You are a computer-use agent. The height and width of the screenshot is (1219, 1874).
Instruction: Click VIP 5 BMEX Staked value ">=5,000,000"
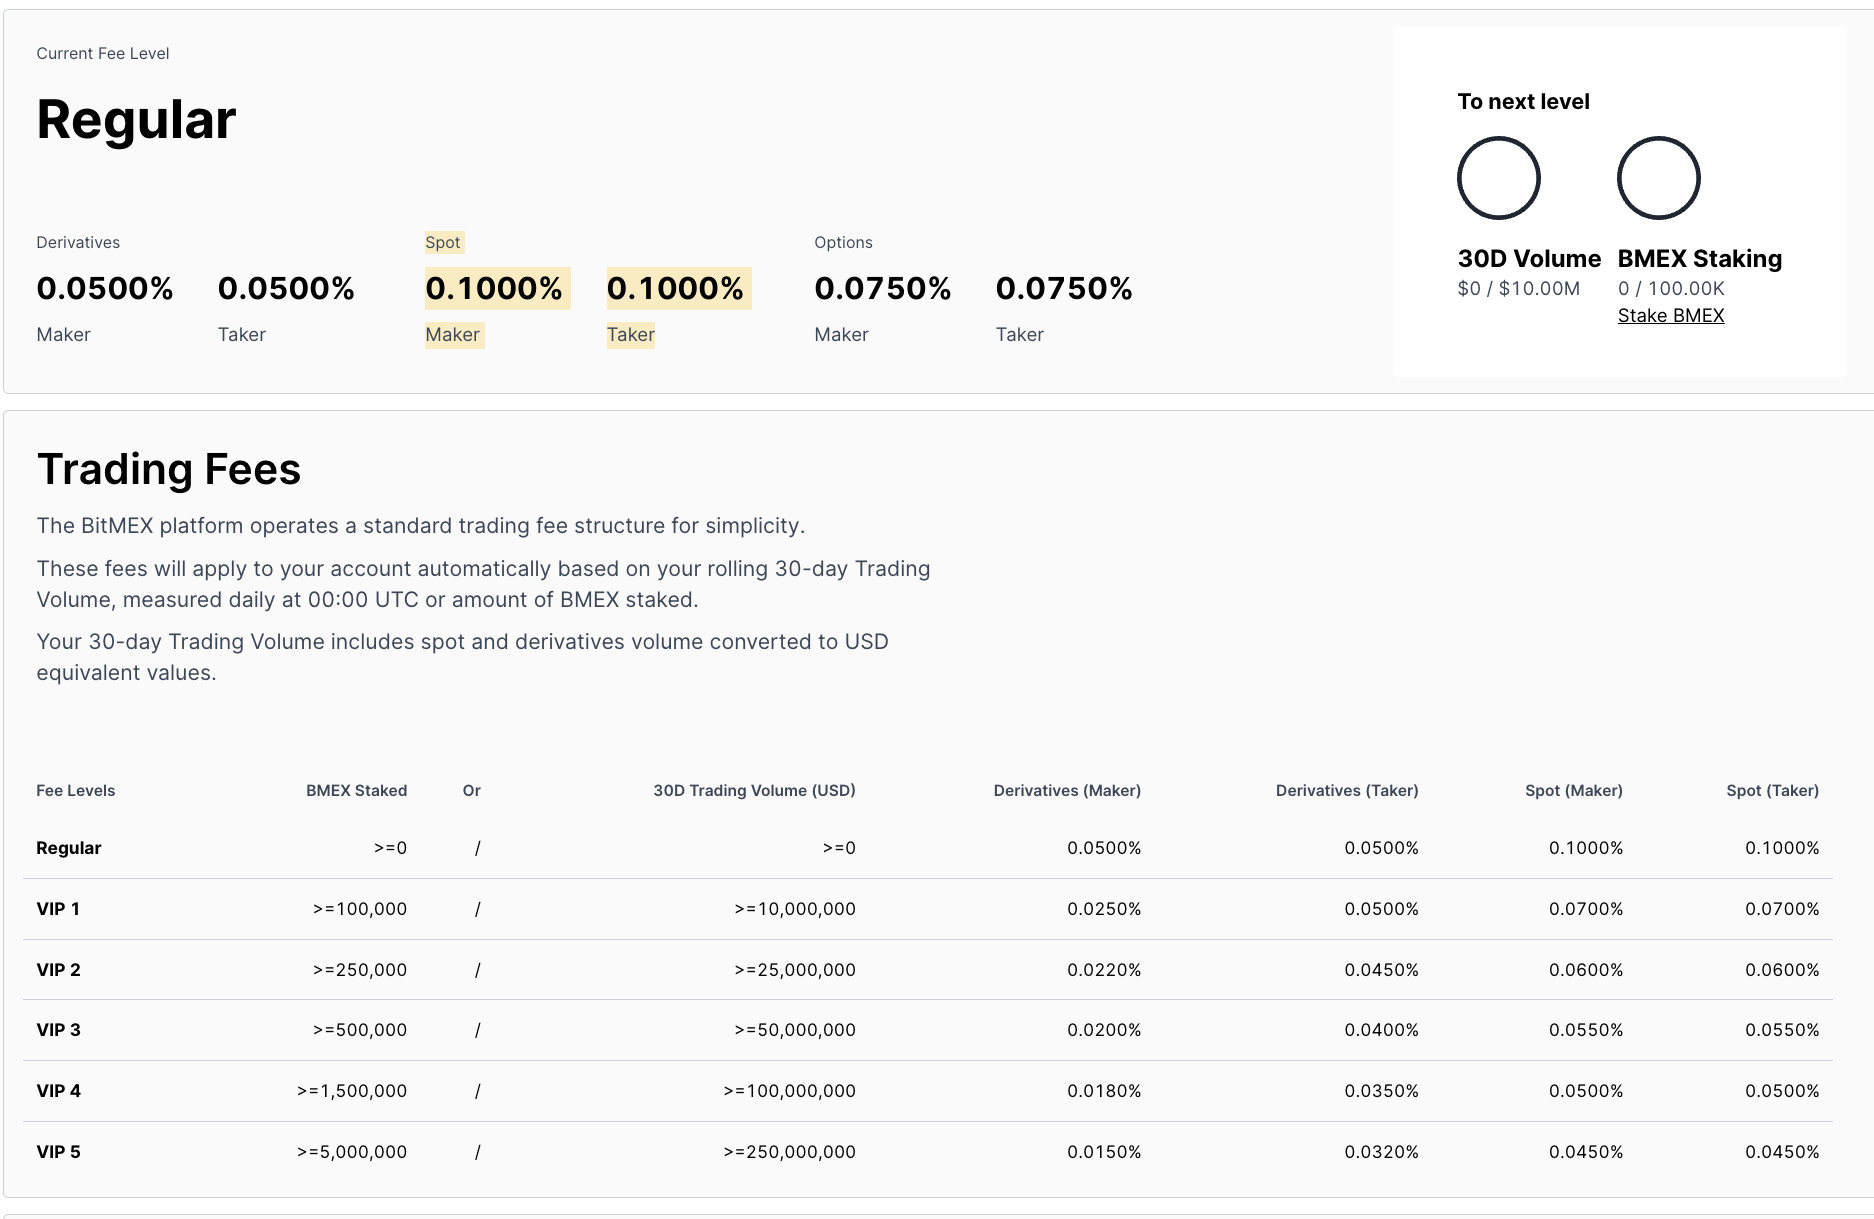pyautogui.click(x=352, y=1152)
